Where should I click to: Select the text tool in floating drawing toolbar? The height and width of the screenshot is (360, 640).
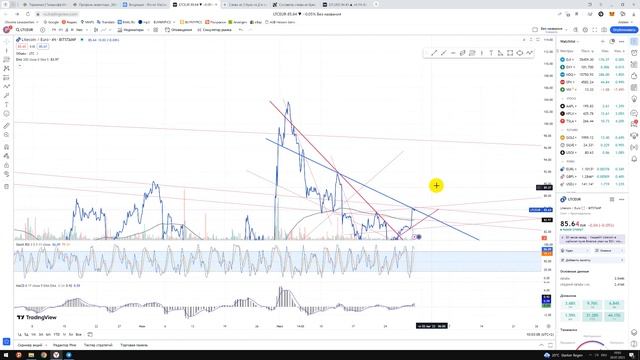(x=491, y=53)
